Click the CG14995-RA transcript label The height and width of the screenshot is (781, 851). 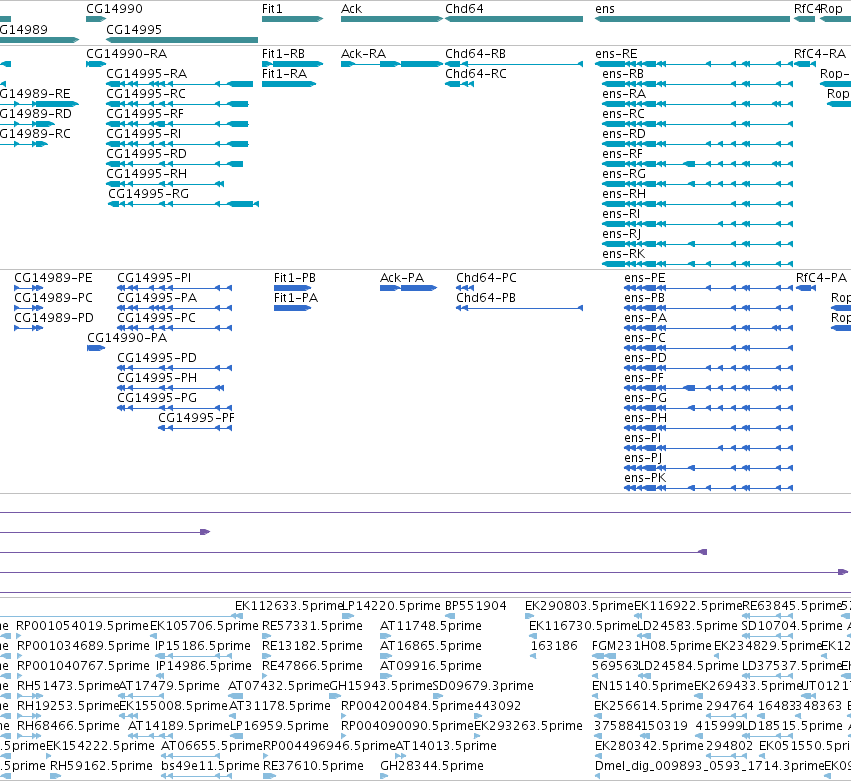147,74
